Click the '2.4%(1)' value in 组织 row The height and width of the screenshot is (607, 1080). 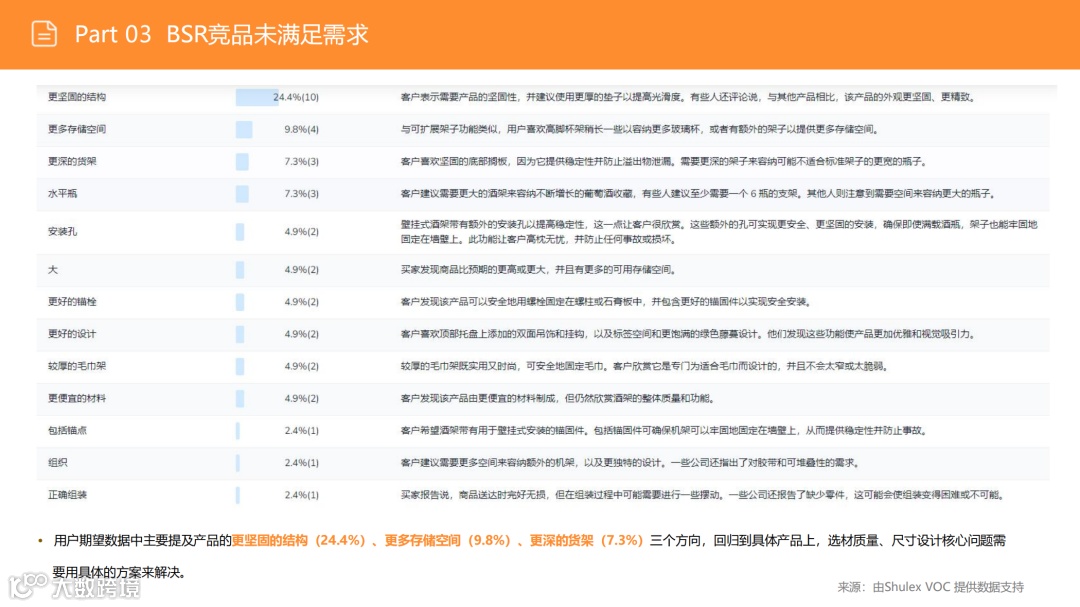click(x=302, y=463)
